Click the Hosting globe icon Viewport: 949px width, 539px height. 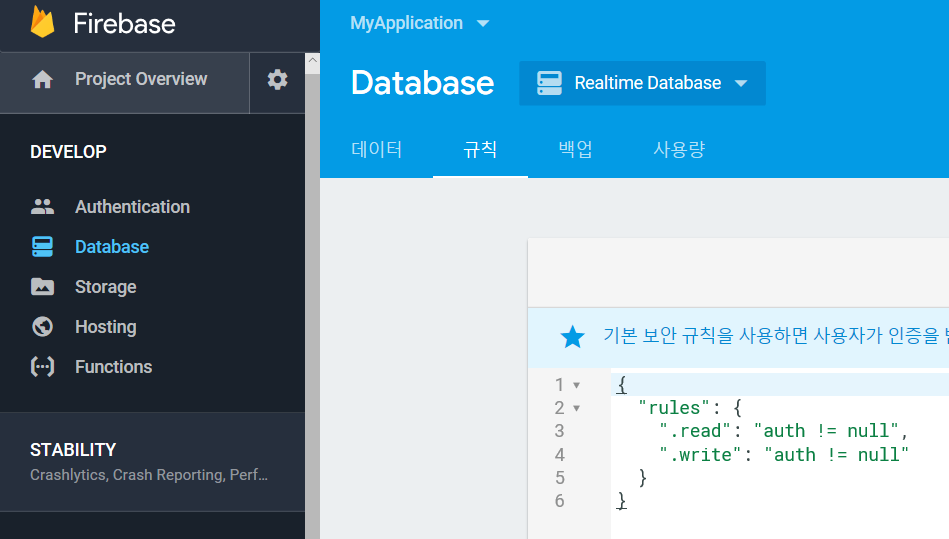point(42,327)
